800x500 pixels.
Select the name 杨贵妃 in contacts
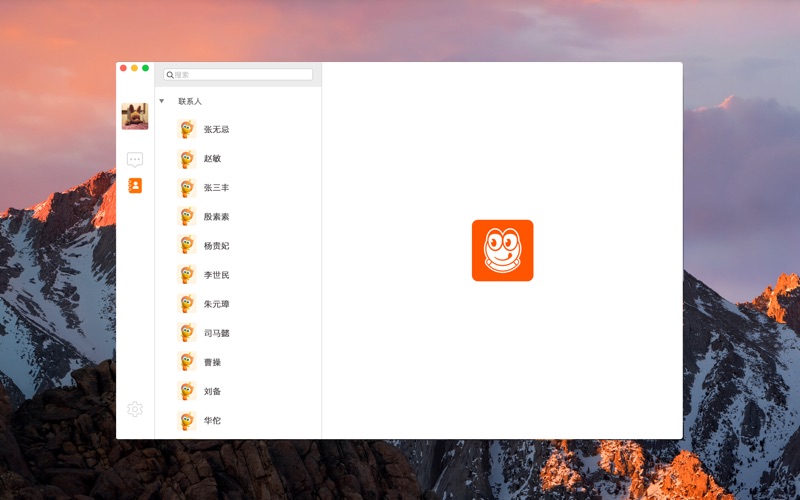click(x=216, y=246)
